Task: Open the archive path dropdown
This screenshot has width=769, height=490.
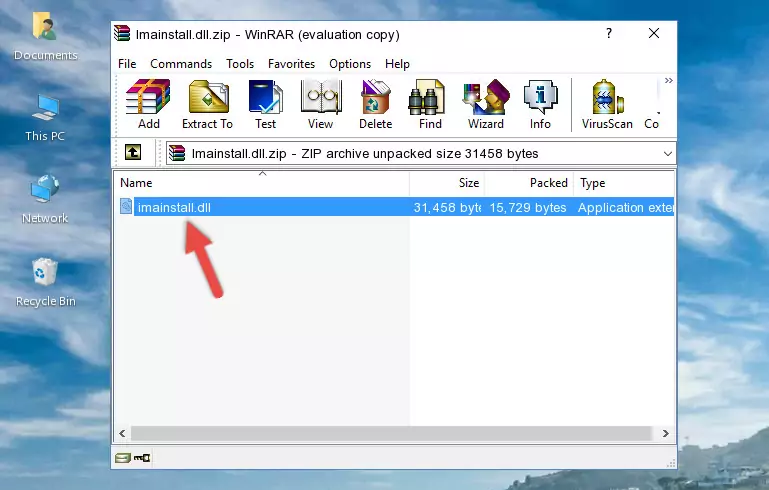Action: click(667, 154)
